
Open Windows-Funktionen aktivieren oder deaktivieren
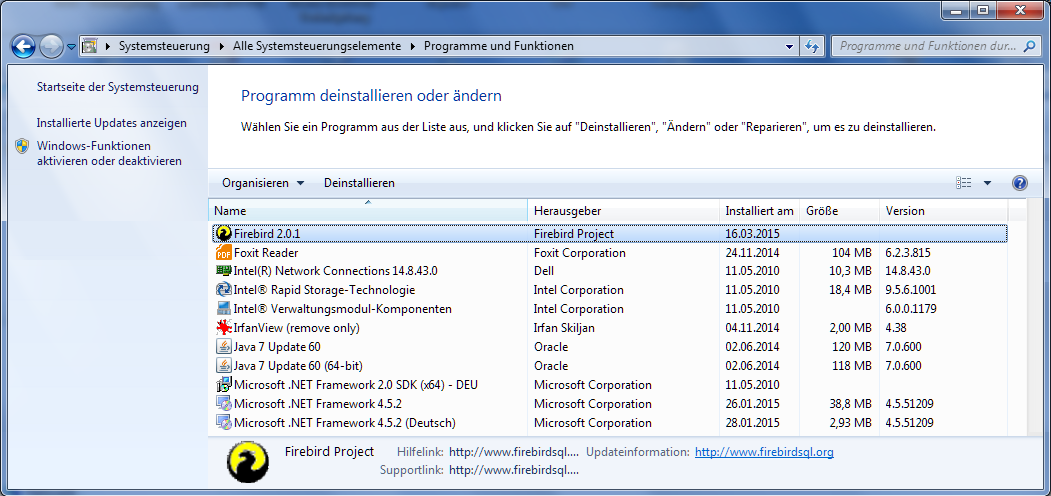(x=109, y=153)
